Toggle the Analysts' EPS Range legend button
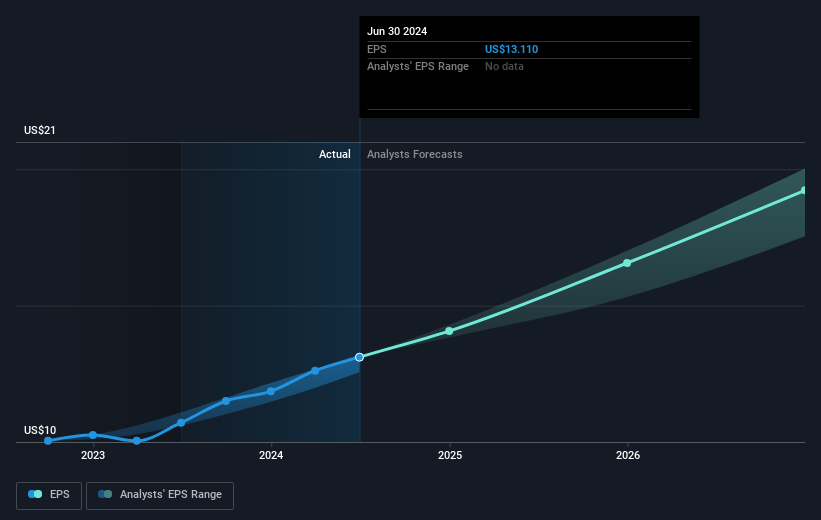The width and height of the screenshot is (821, 520). click(160, 495)
